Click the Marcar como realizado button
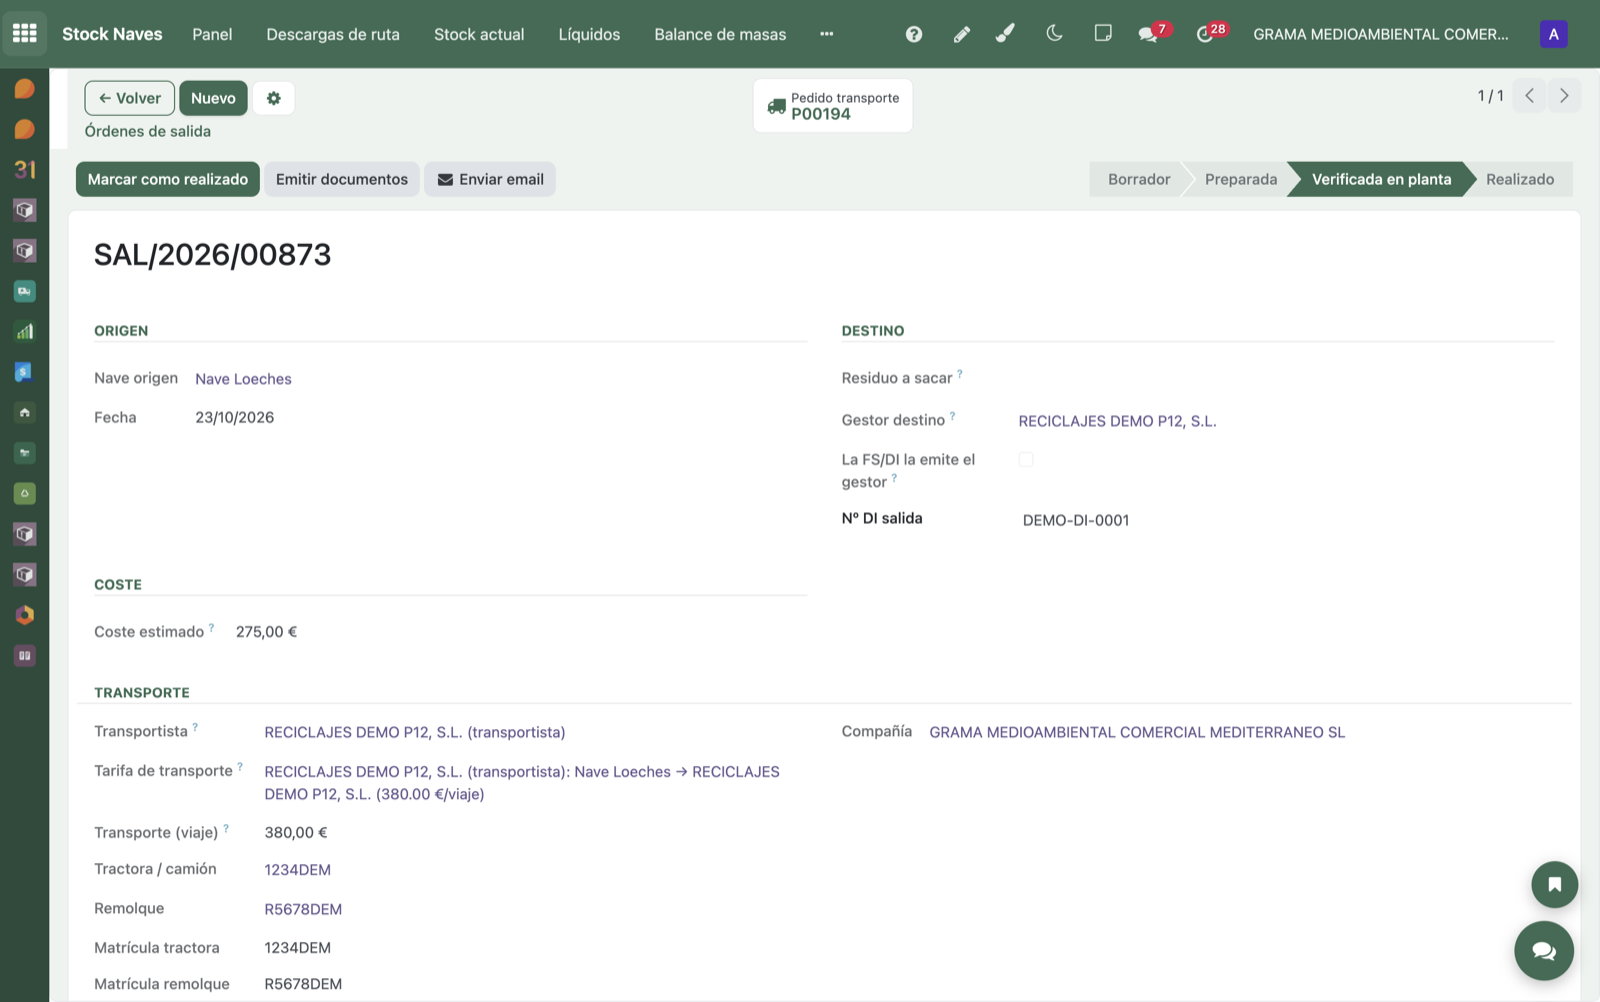 click(168, 179)
